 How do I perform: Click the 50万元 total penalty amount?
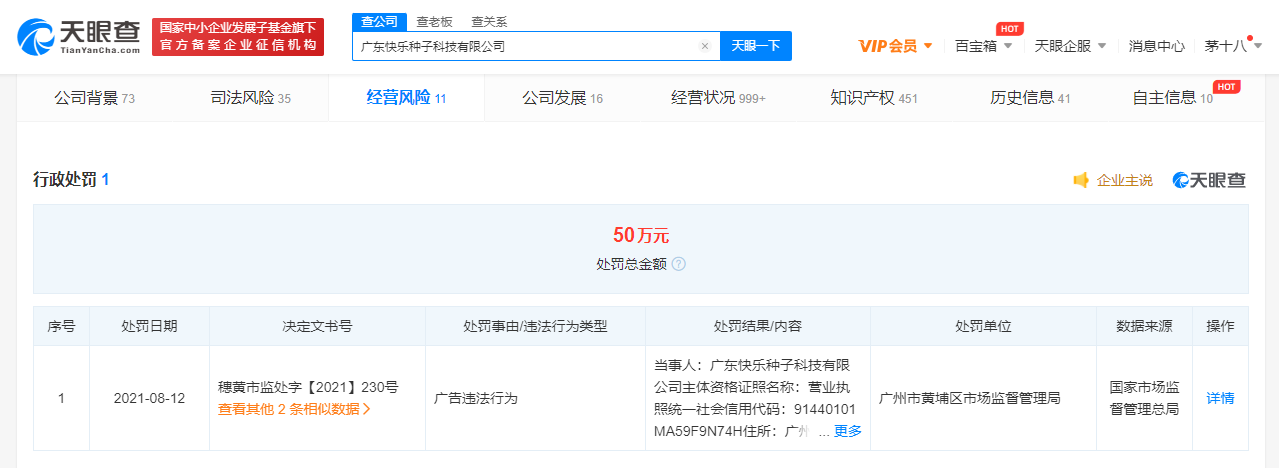(640, 236)
